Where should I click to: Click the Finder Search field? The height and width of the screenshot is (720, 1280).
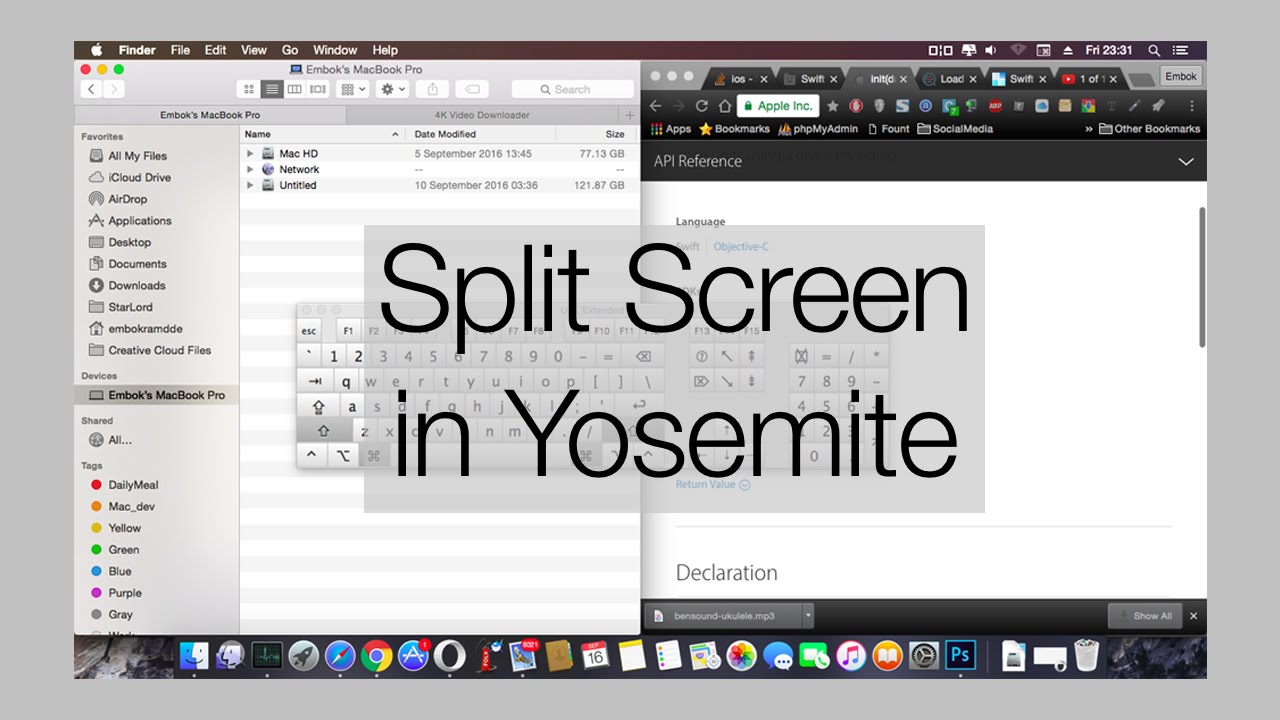pyautogui.click(x=573, y=89)
